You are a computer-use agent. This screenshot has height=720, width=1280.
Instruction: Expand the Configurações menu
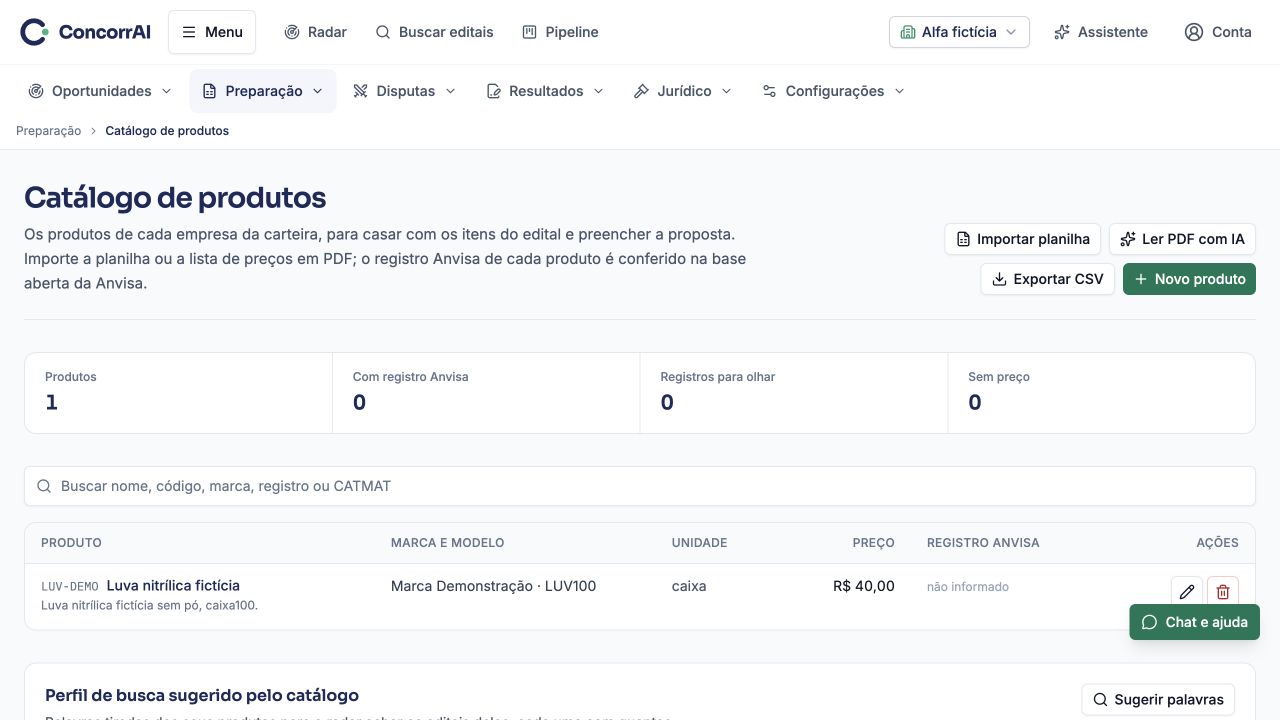[x=833, y=91]
